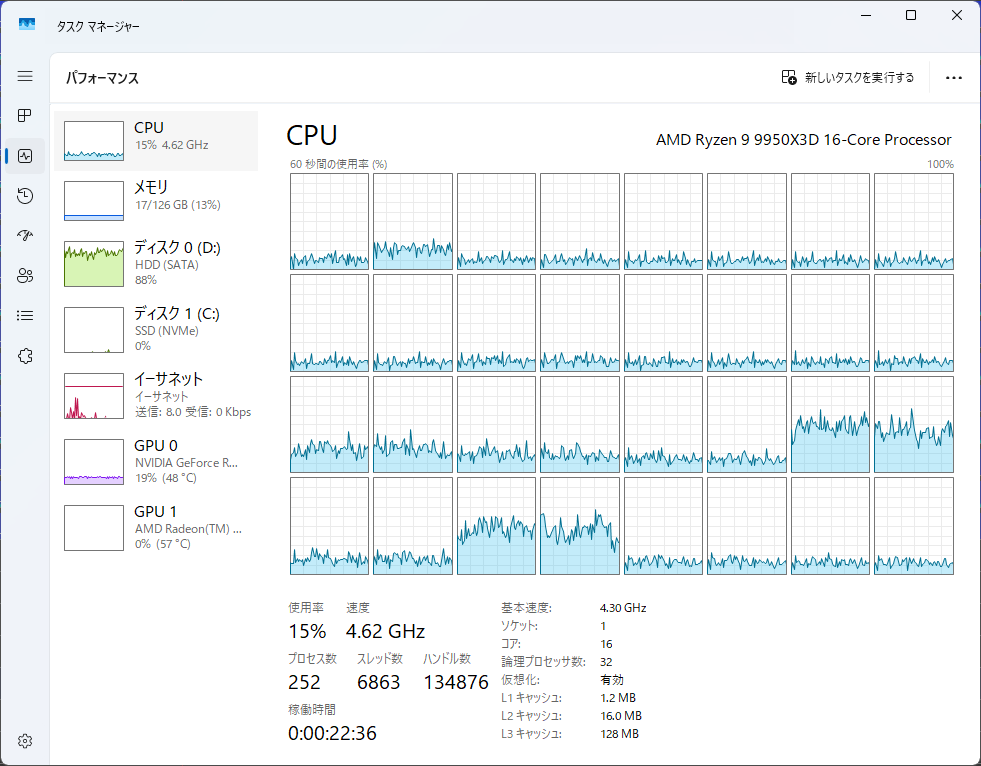Click the 仮想化 有効 status
Viewport: 981px width, 766px height.
point(612,680)
